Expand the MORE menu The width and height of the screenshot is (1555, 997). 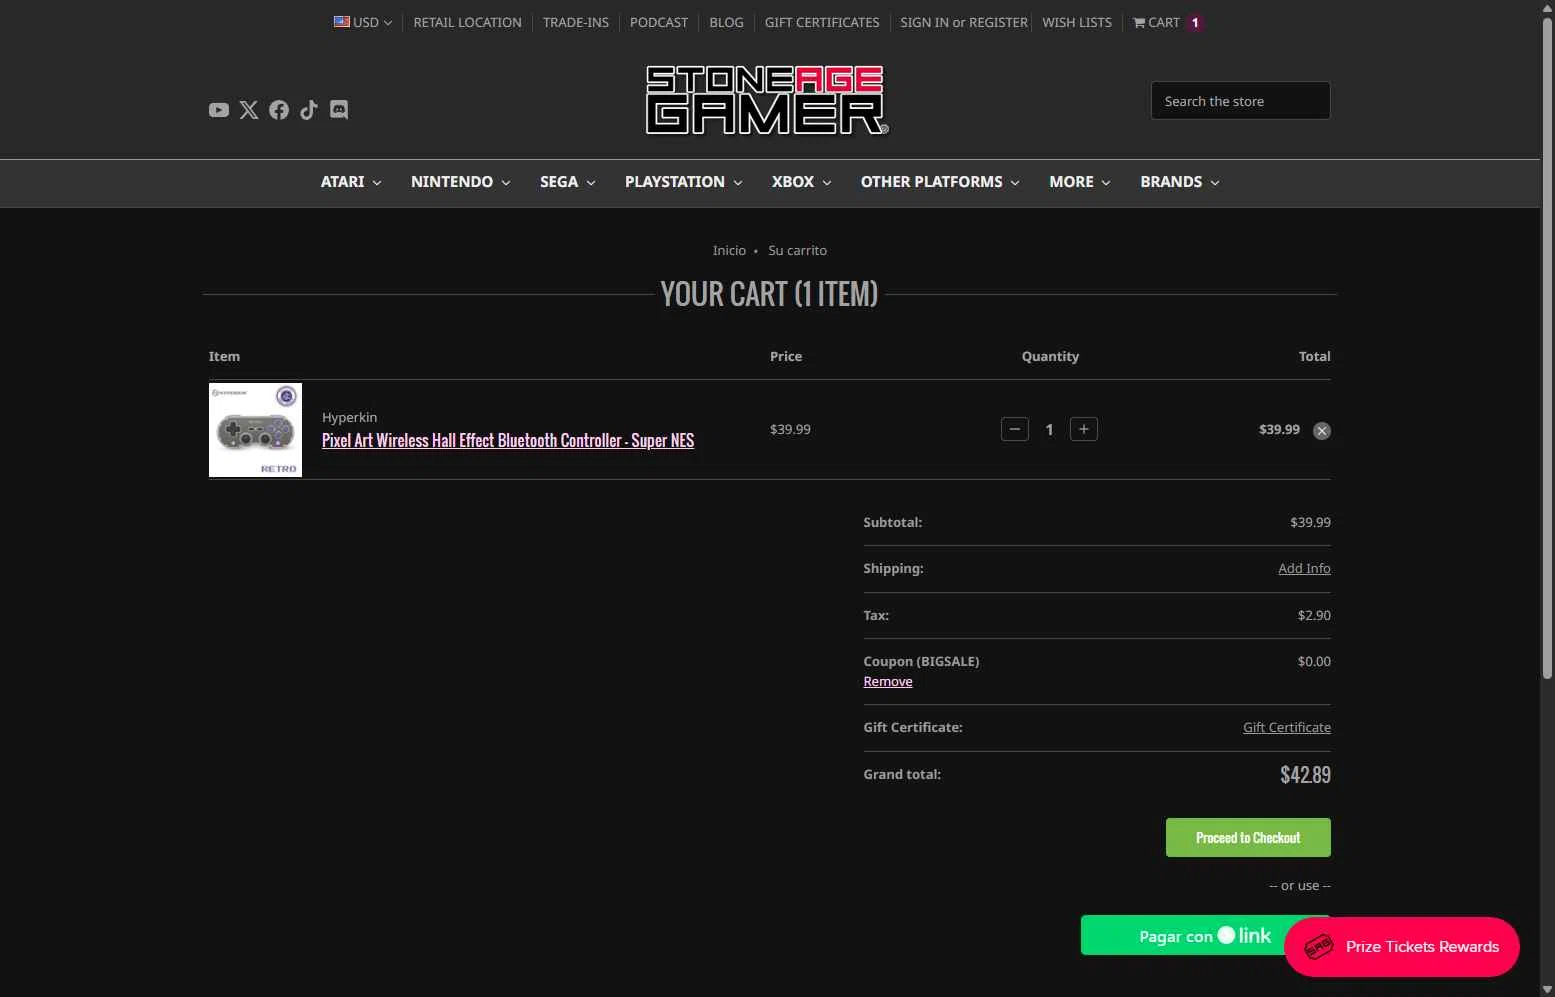pyautogui.click(x=1080, y=182)
